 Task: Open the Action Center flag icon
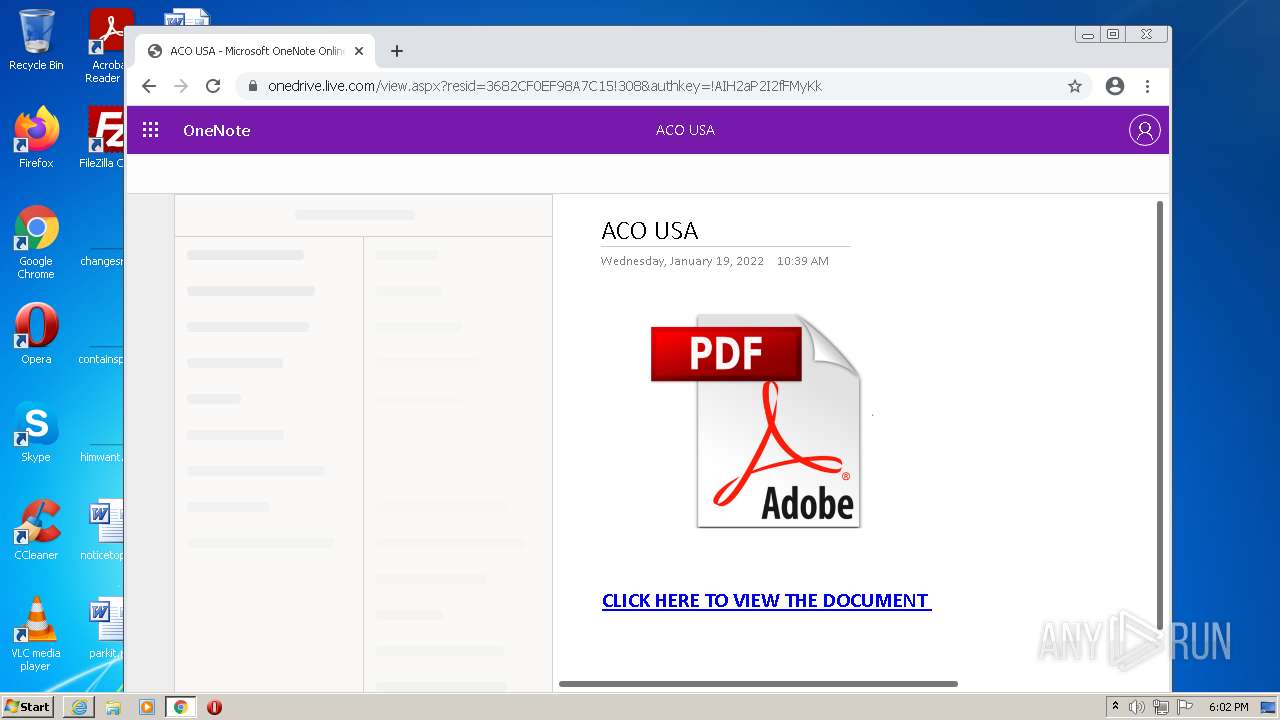(x=1185, y=707)
